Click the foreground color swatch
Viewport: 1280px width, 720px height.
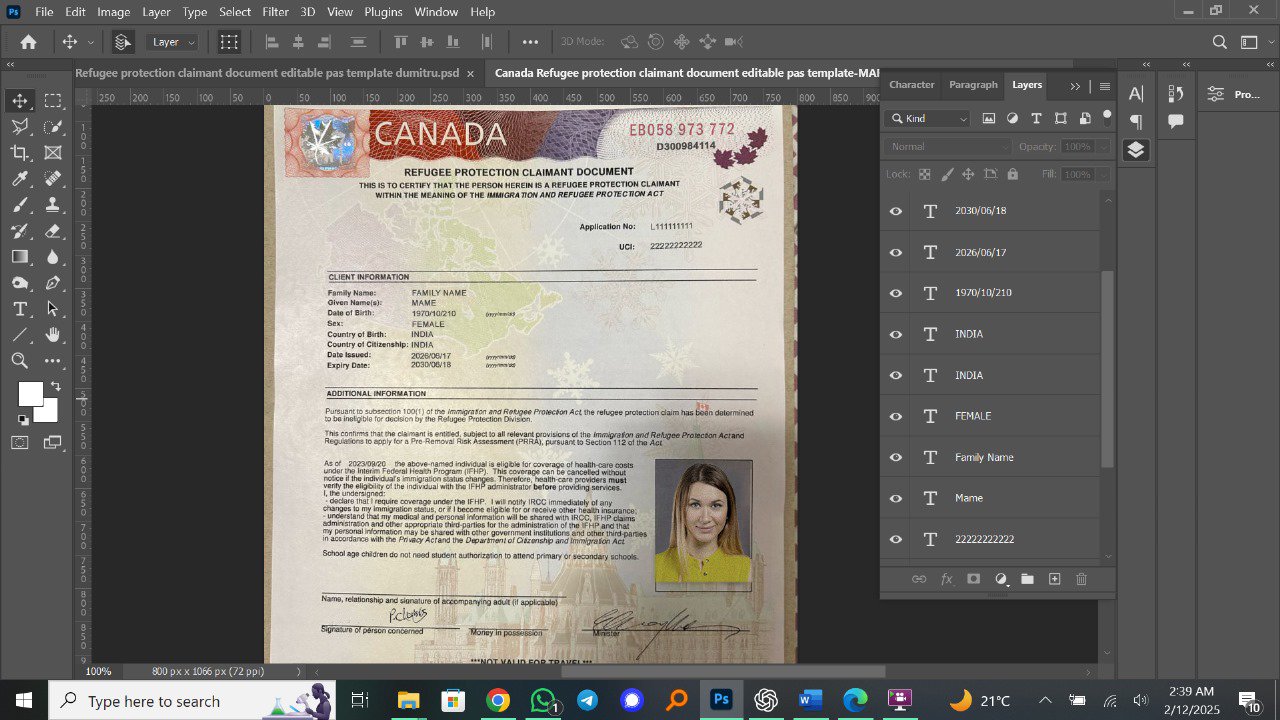click(30, 394)
